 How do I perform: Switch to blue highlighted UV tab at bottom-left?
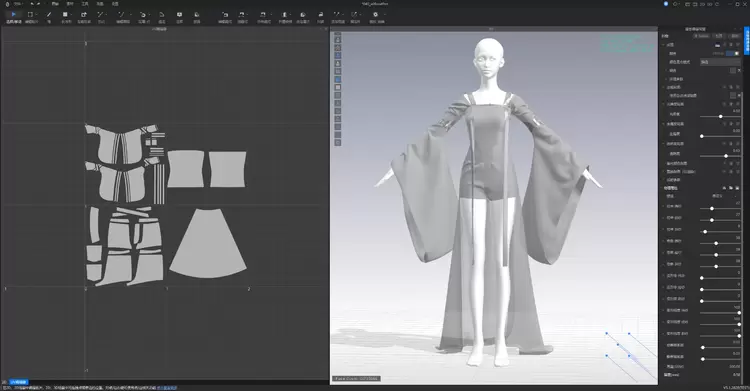coord(19,382)
